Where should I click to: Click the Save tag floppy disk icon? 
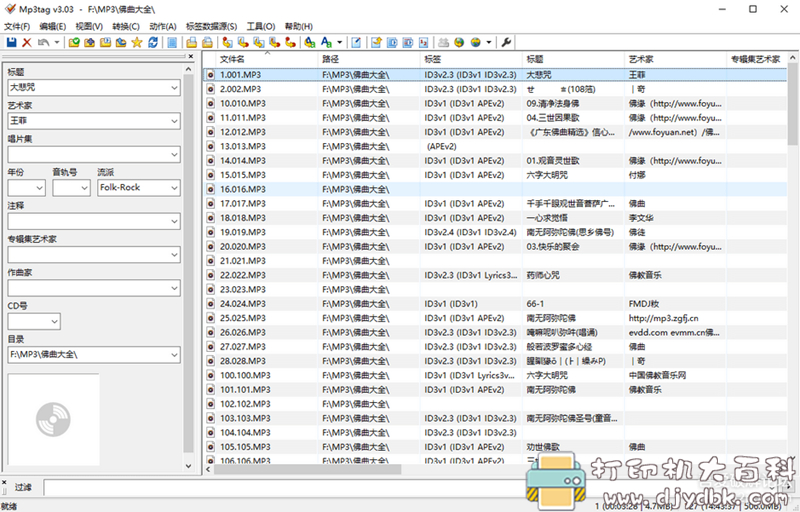(11, 42)
